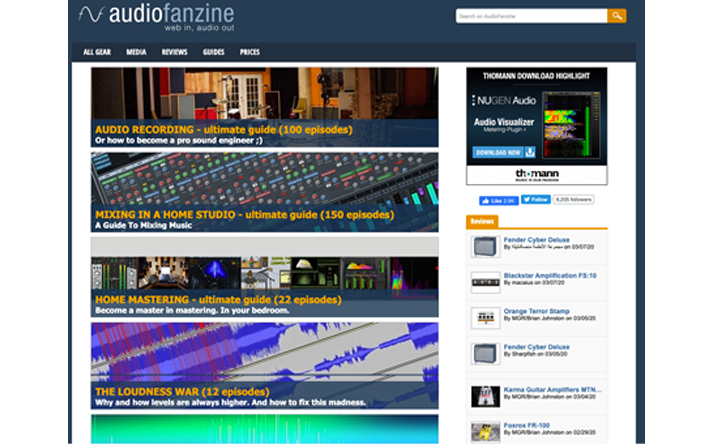
Task: Open the GUIDES menu
Action: coord(214,52)
